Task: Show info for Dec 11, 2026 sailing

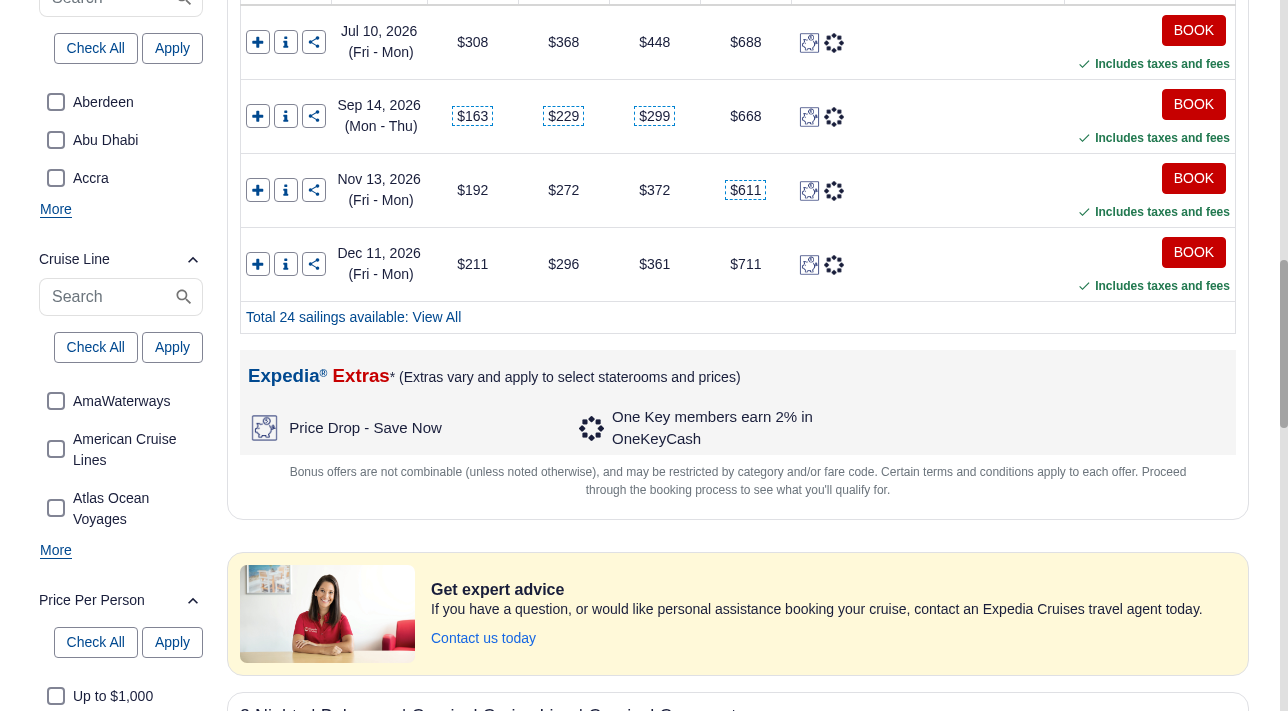Action: [286, 264]
